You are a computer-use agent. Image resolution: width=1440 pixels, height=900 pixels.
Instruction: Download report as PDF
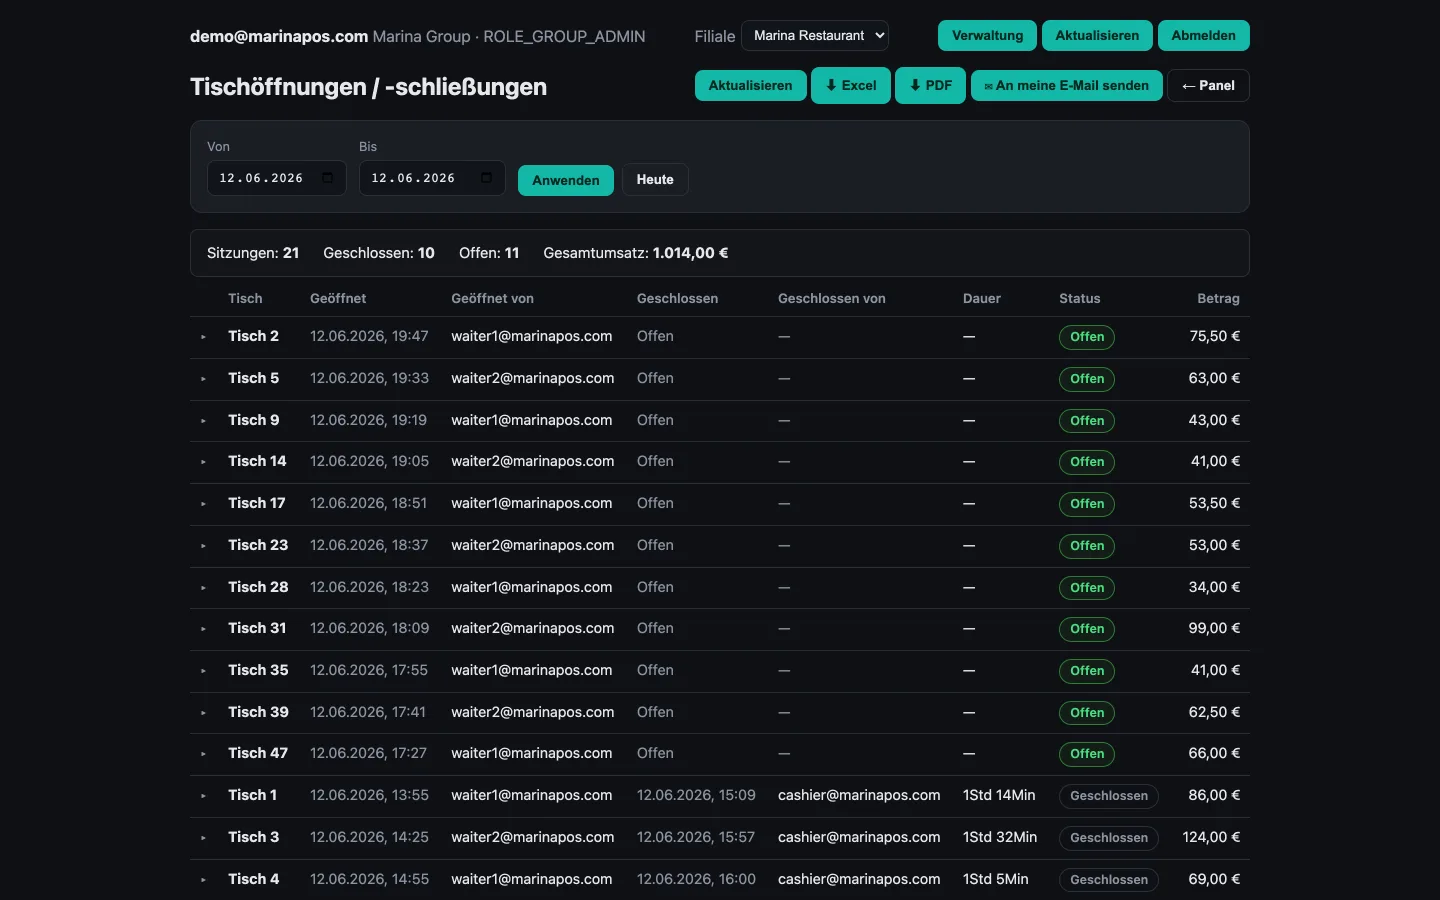coord(931,86)
